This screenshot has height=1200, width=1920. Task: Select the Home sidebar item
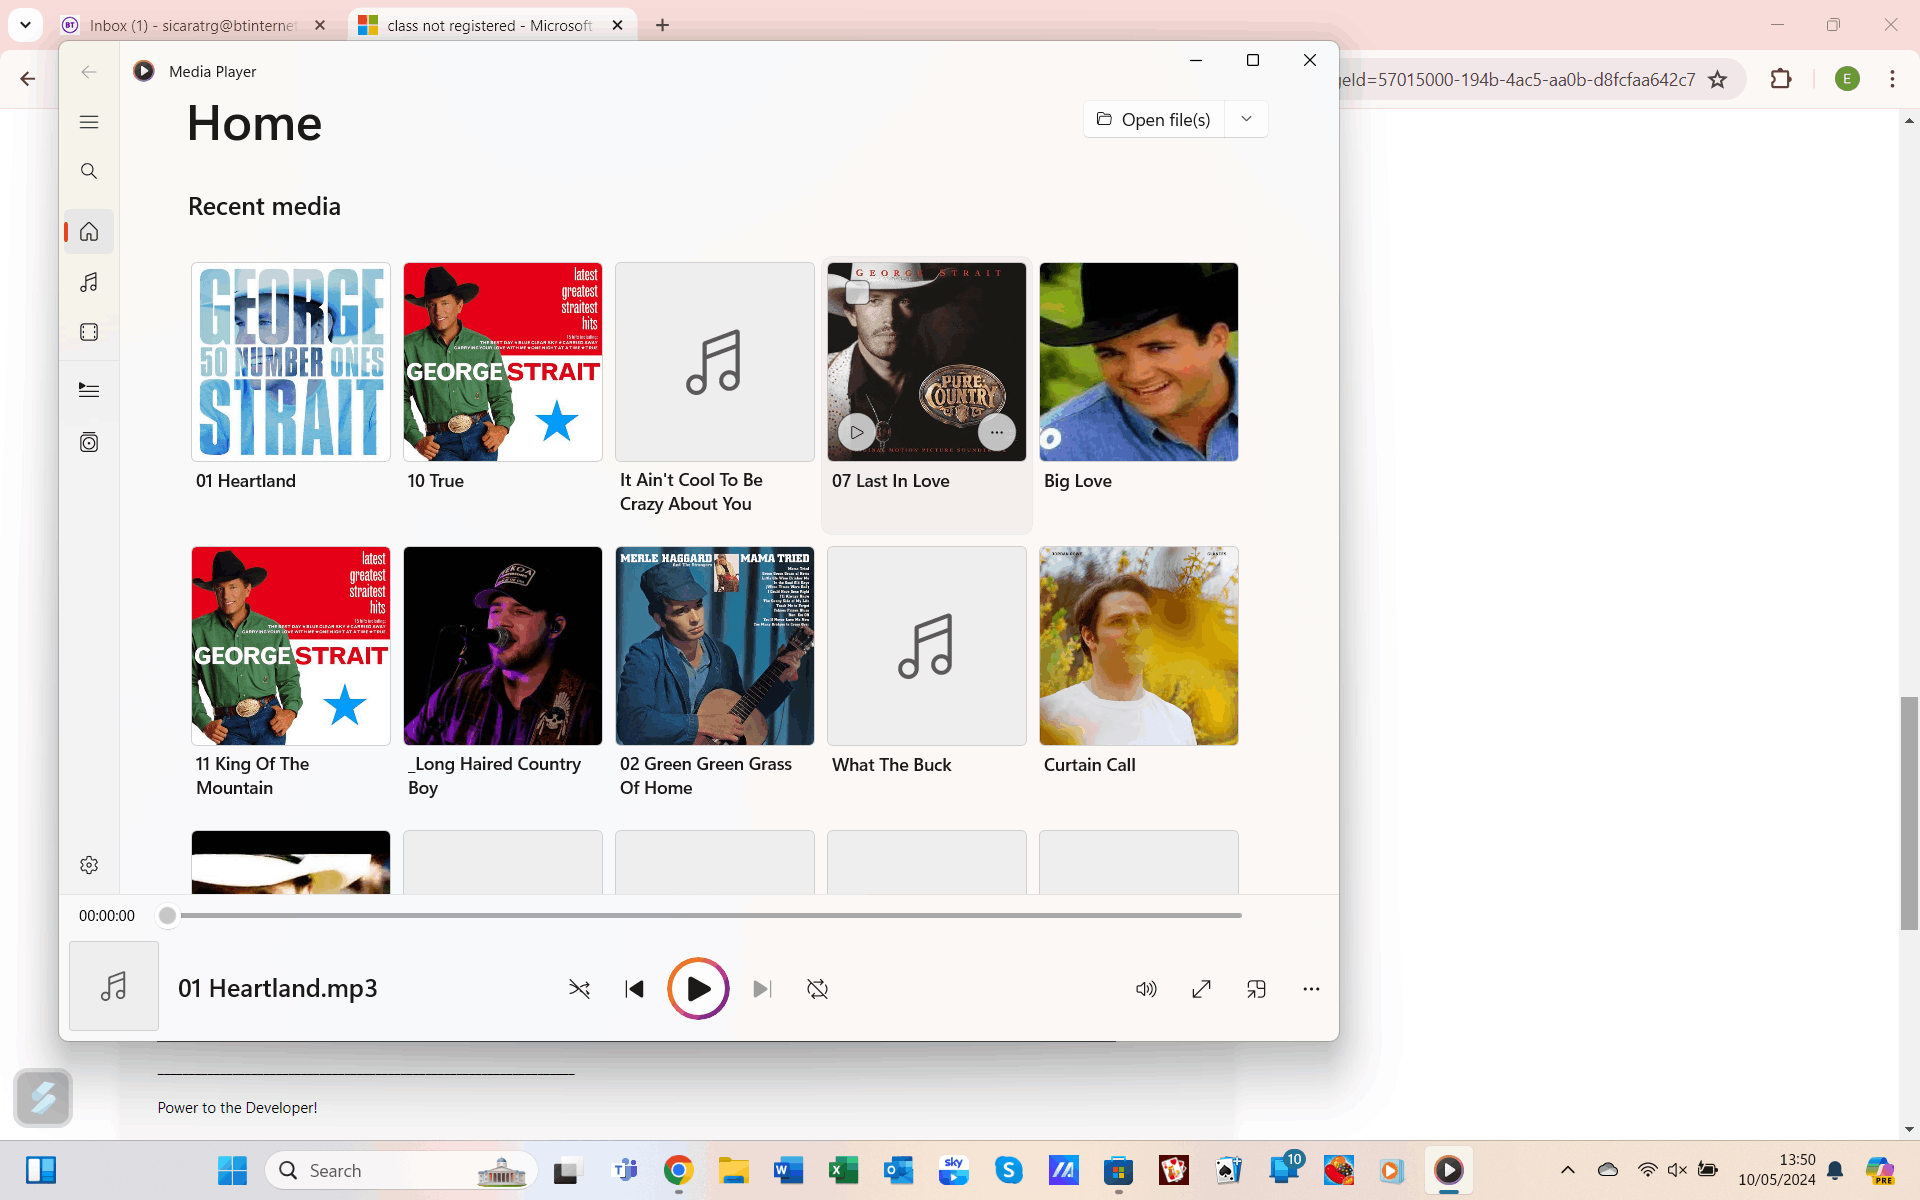click(89, 232)
